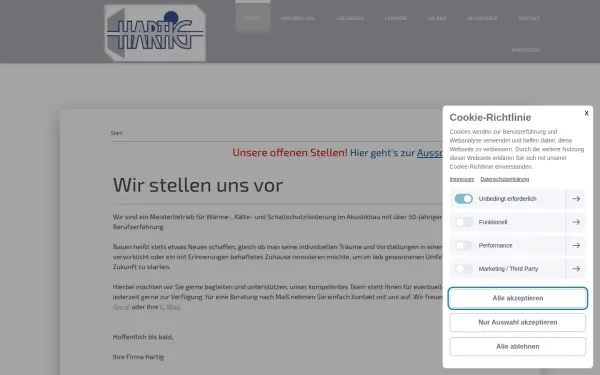Click the 'Cookie-Richtlinie' dialog title

490,117
